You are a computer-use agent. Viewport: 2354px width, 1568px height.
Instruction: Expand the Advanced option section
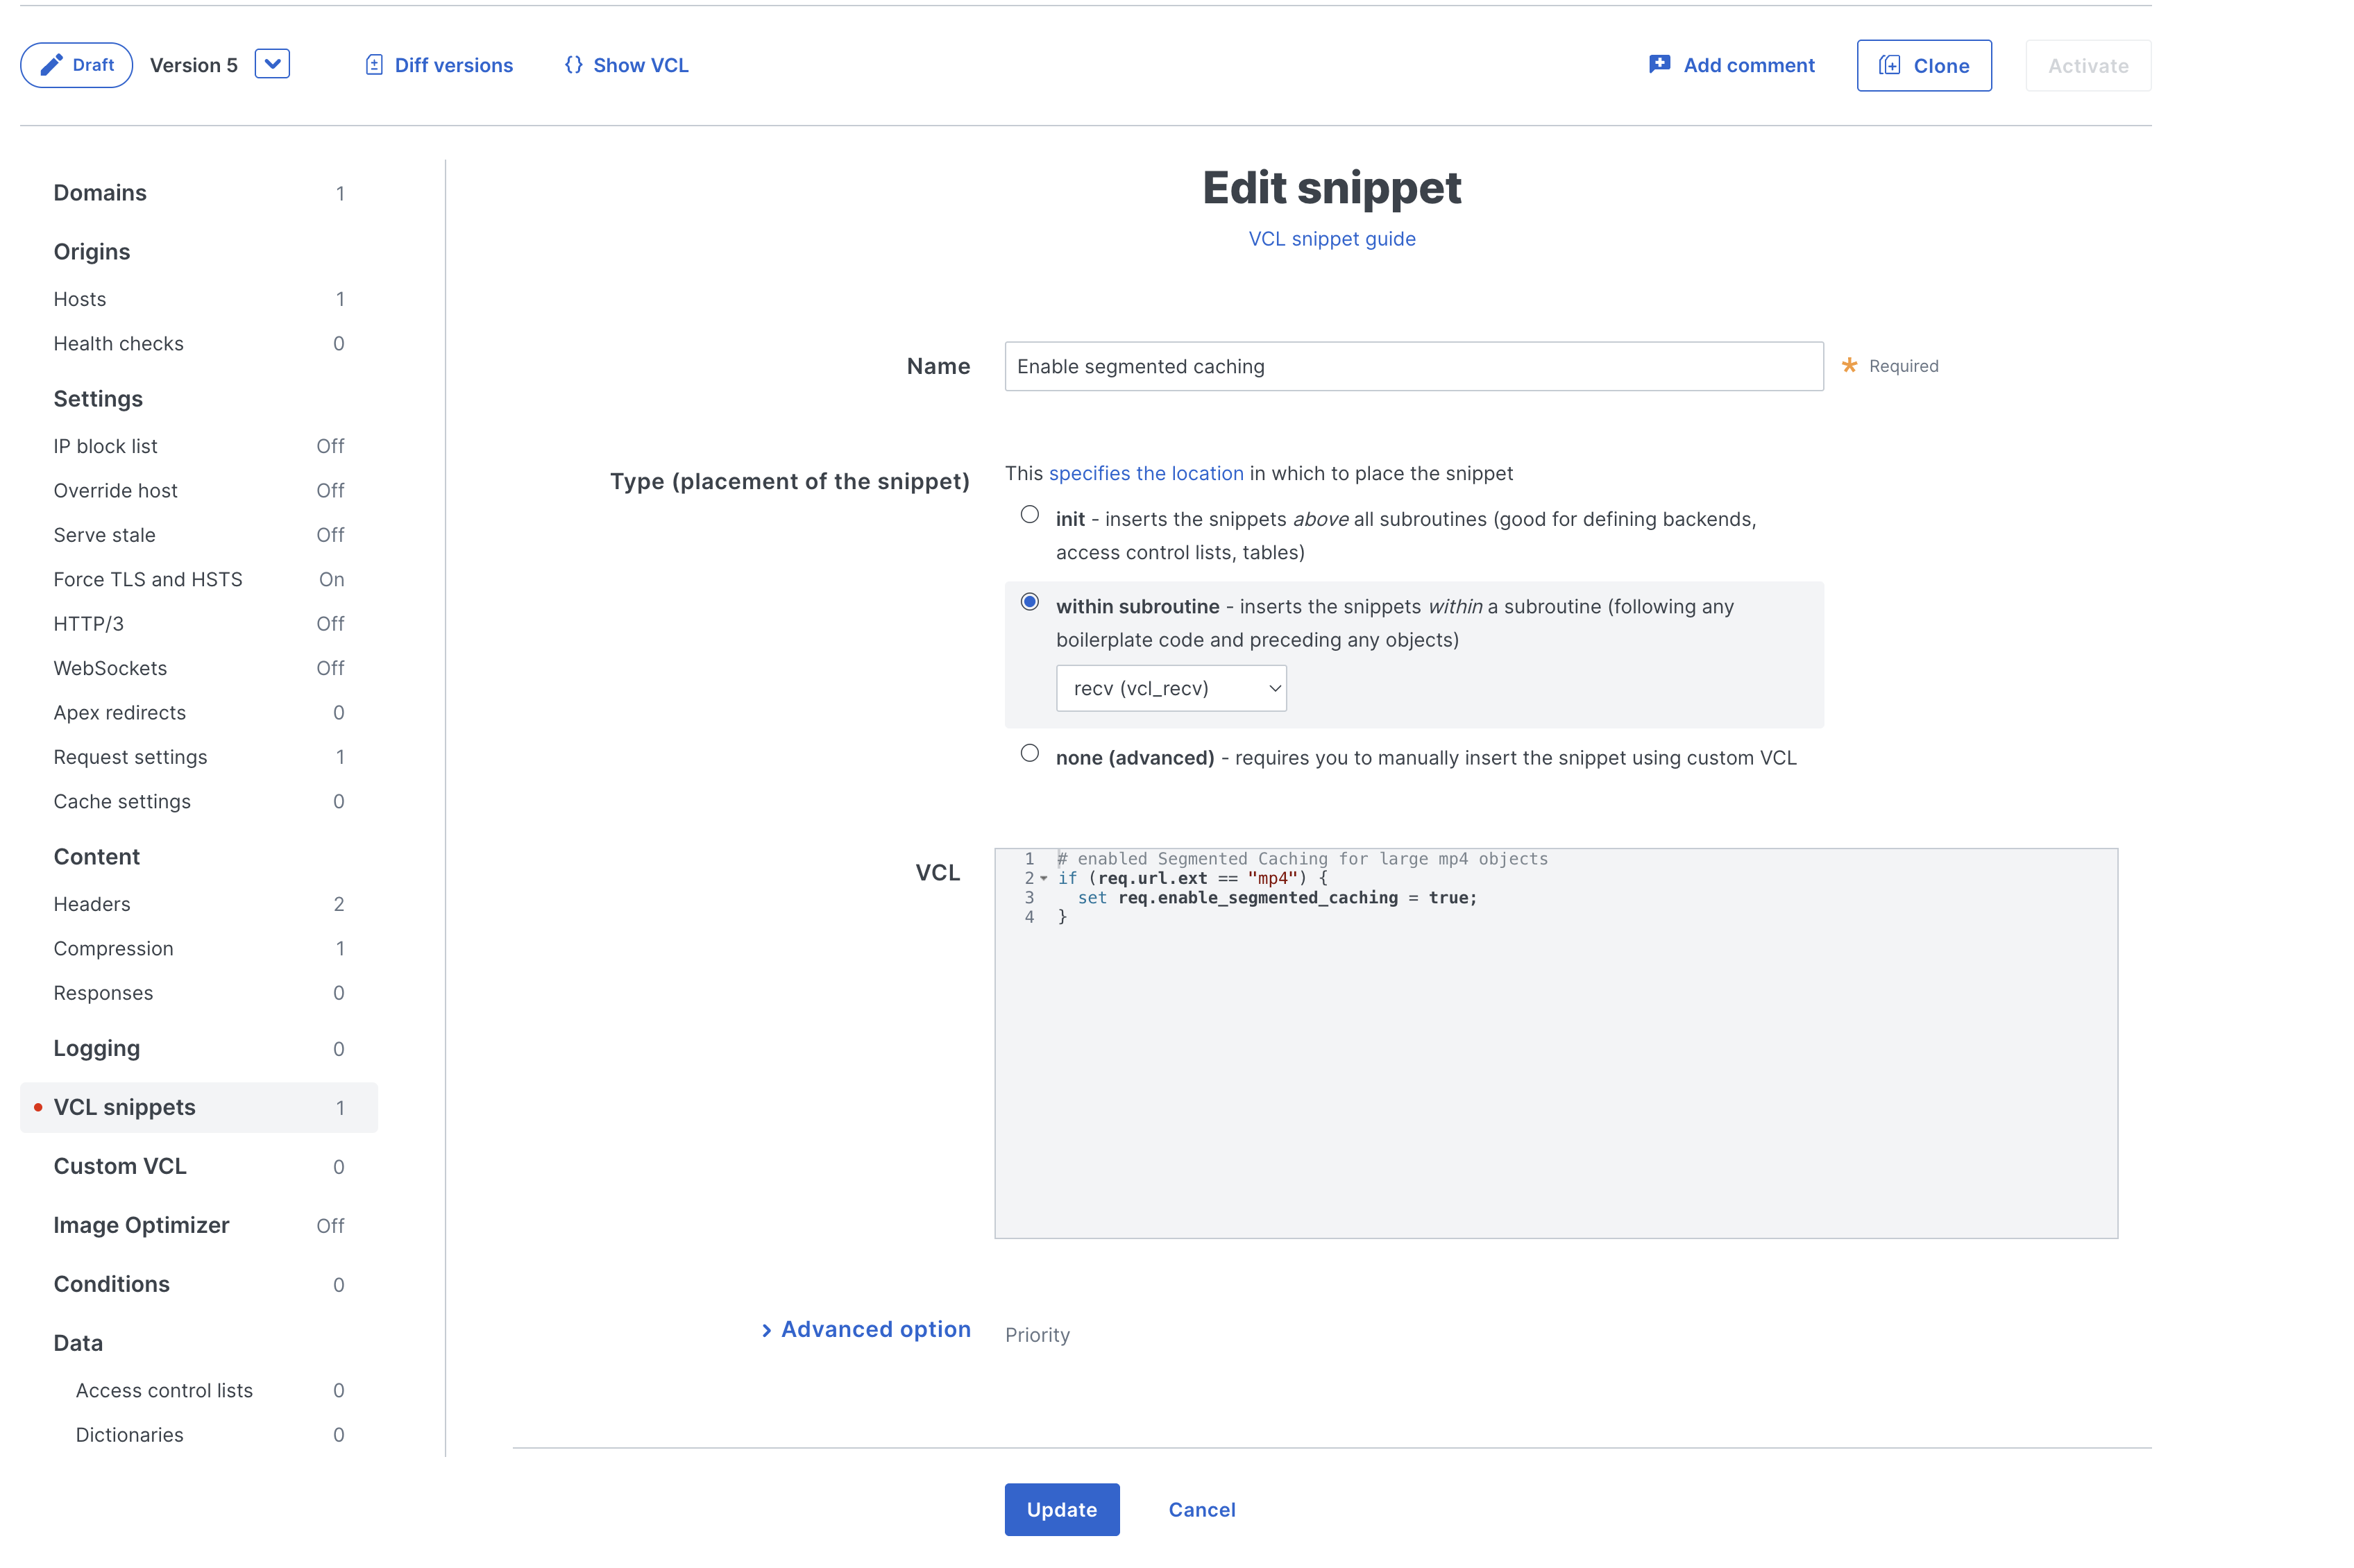[865, 1329]
